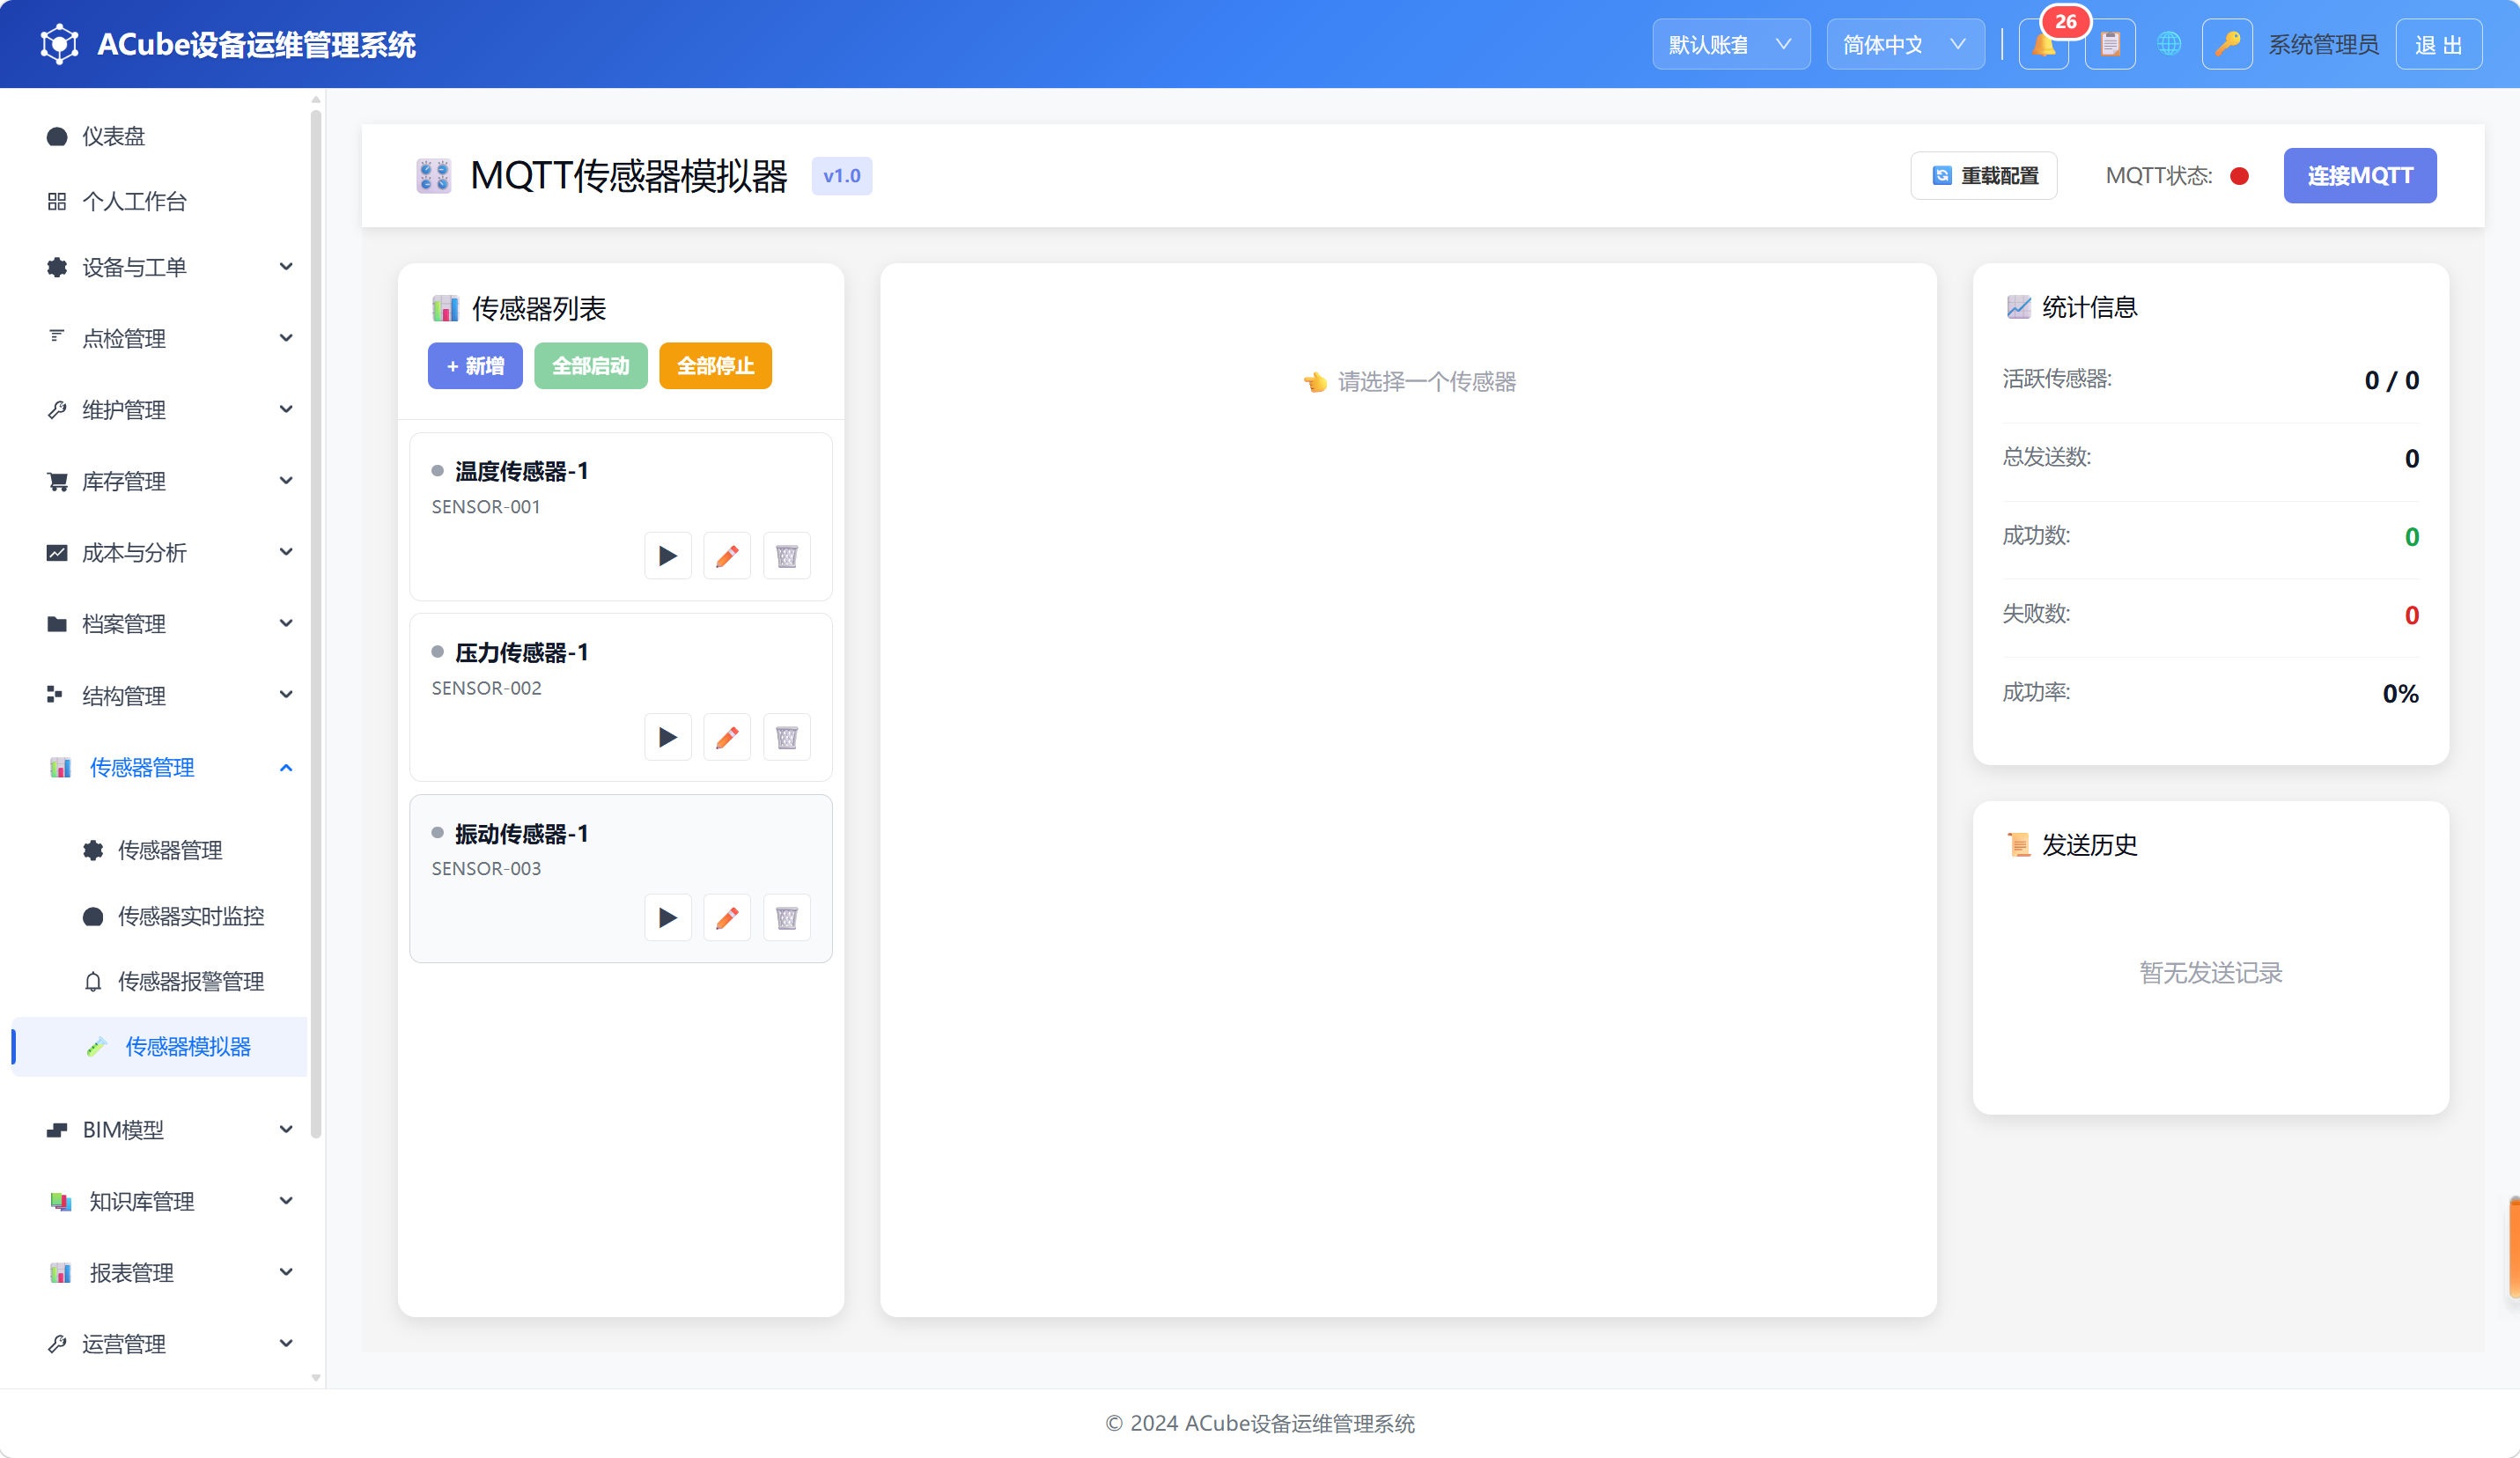Delete the 压力传感器-1 sensor with trash icon
Screen dimensions: 2520x1458
787,737
